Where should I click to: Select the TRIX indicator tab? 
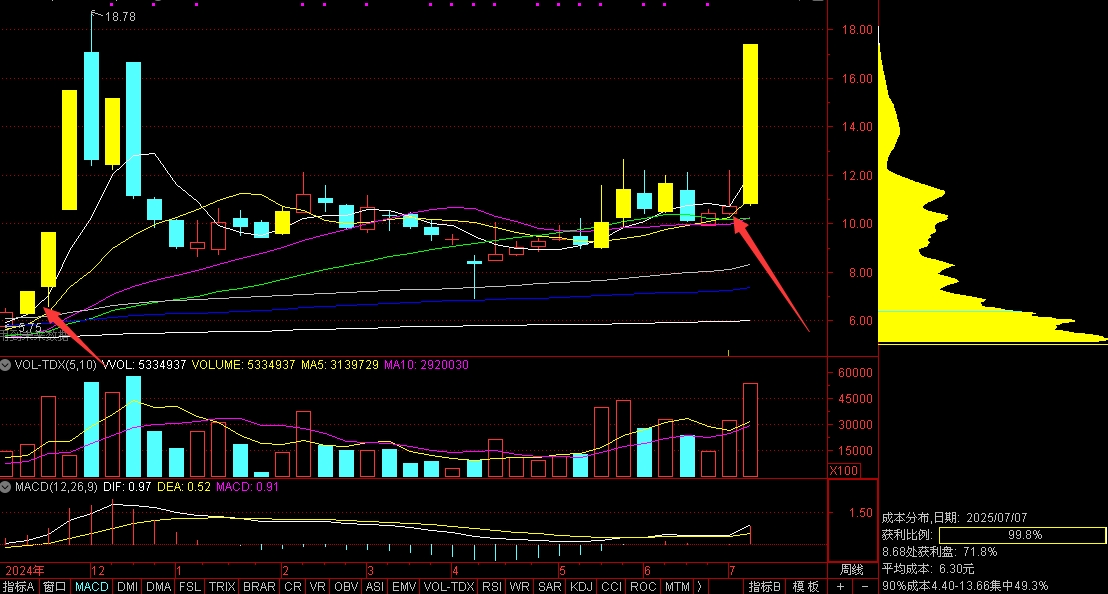click(x=222, y=587)
